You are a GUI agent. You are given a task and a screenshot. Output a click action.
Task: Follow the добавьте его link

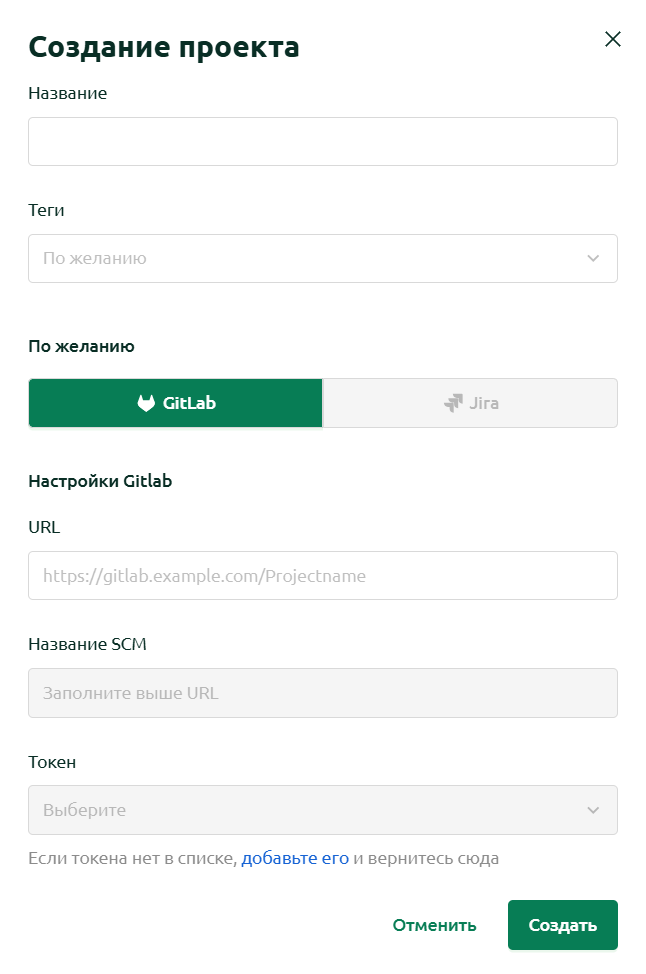click(295, 858)
